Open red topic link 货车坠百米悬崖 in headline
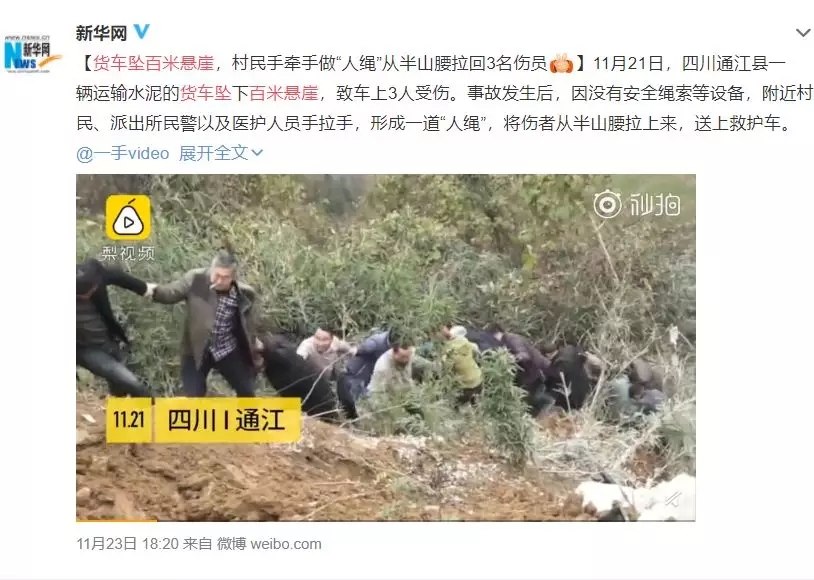 click(x=154, y=63)
